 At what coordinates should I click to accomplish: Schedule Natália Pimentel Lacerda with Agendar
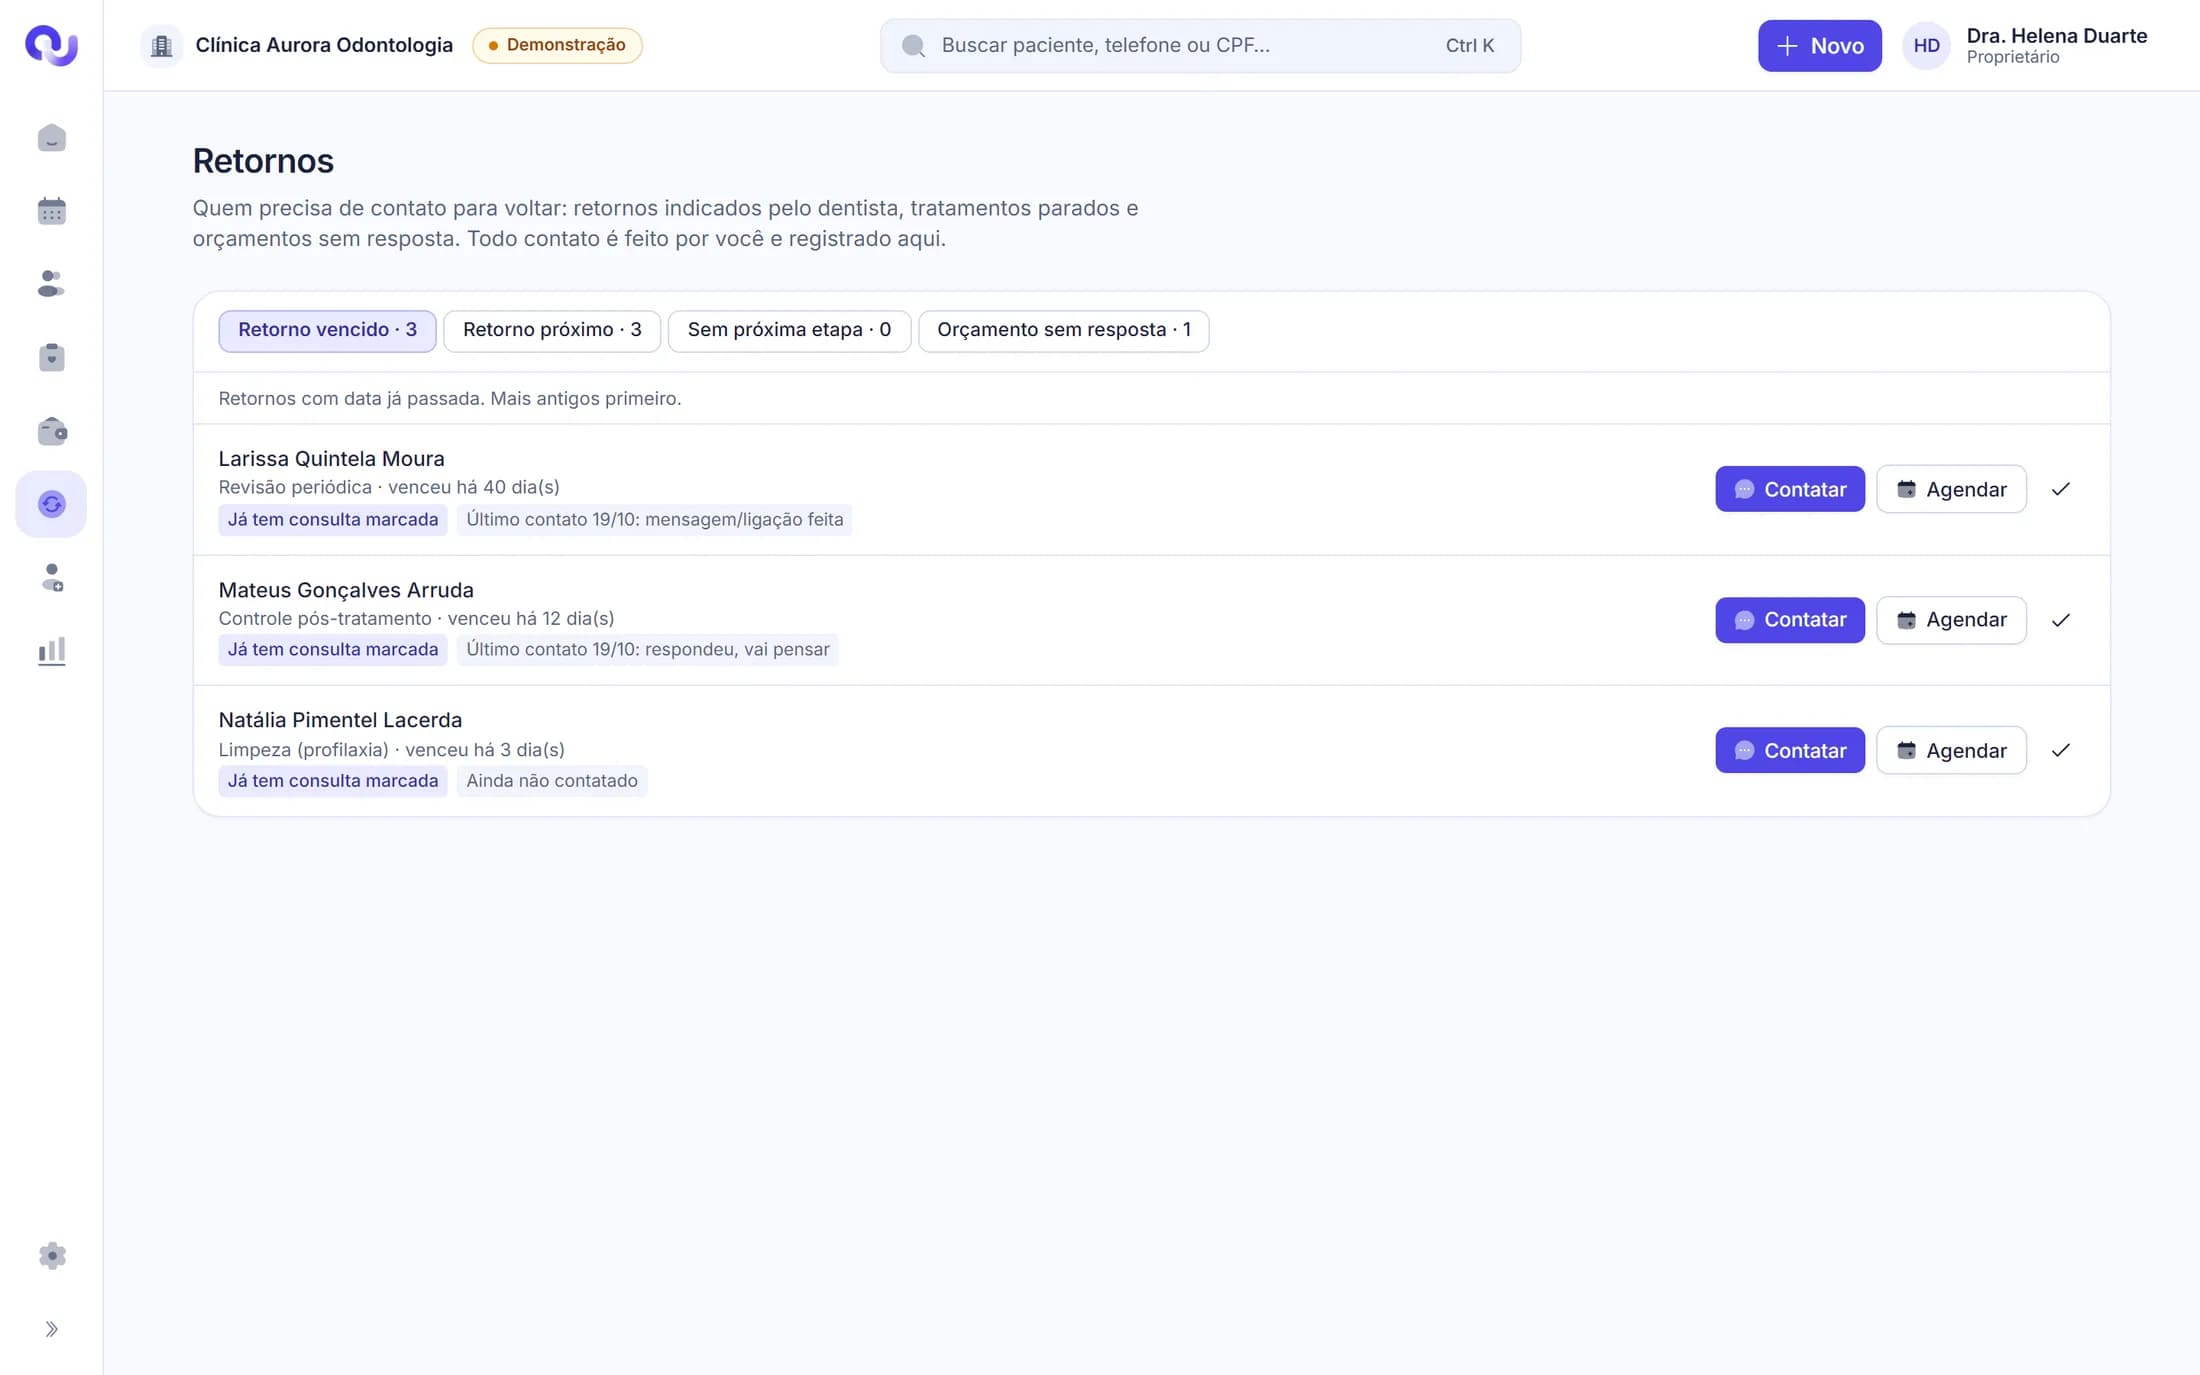click(x=1951, y=750)
